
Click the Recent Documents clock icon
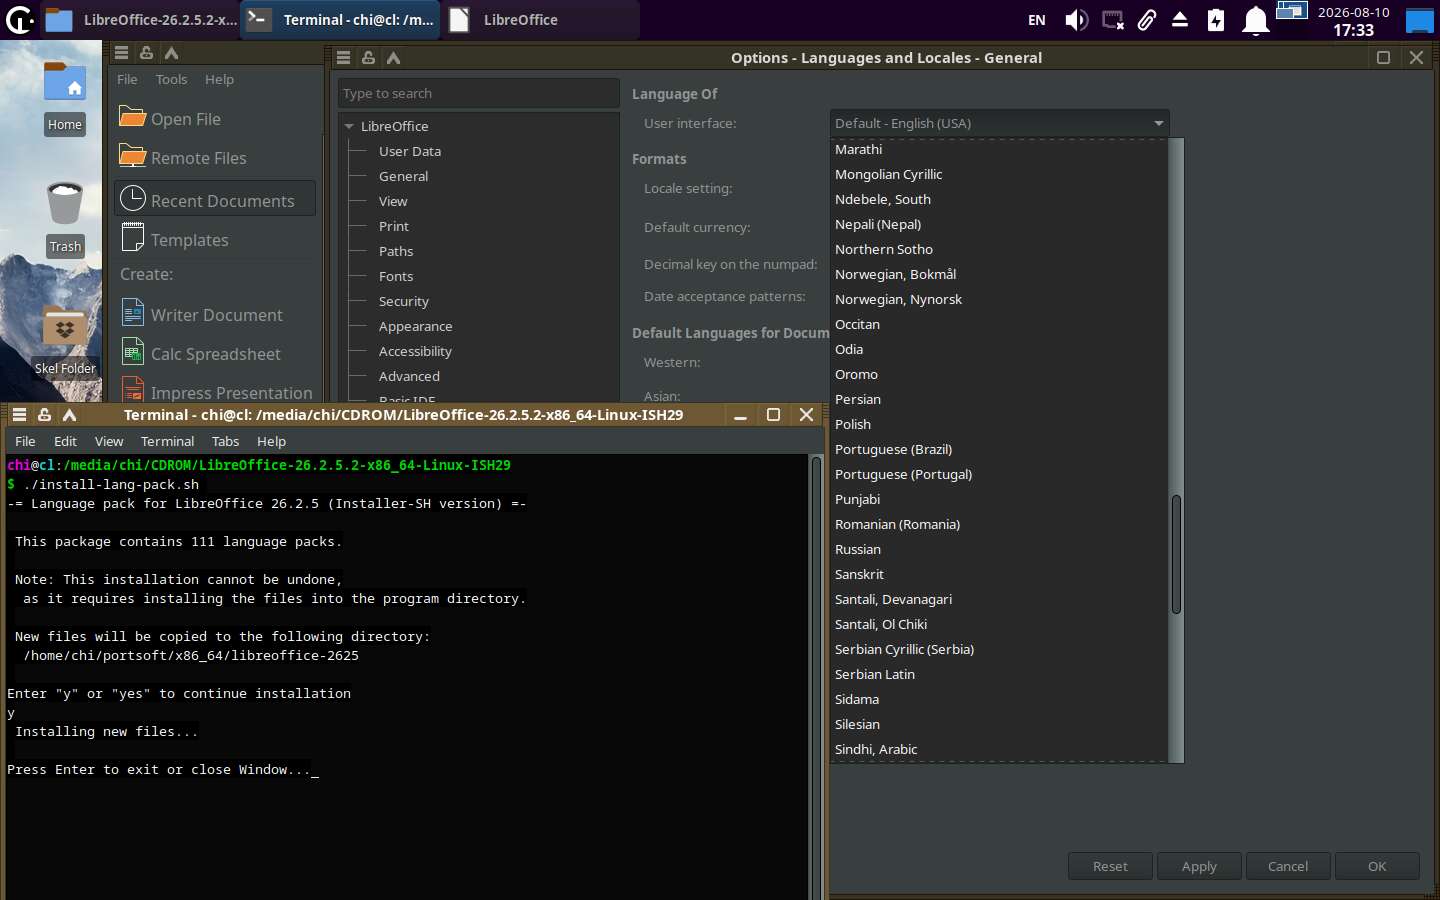pyautogui.click(x=133, y=199)
